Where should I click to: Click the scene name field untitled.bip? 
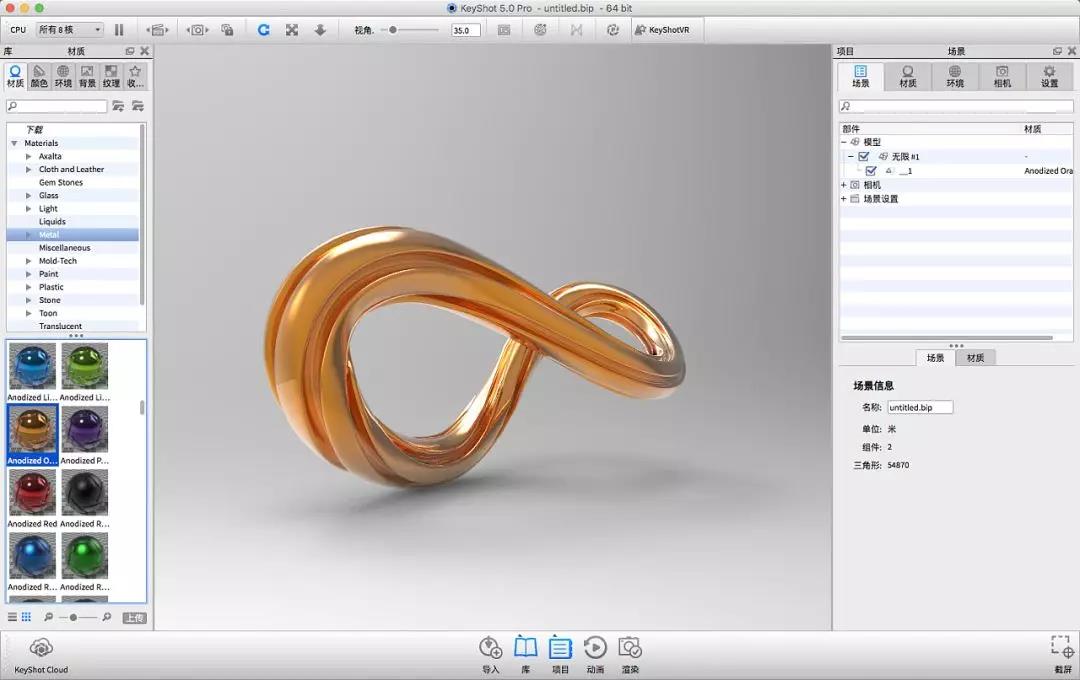920,407
